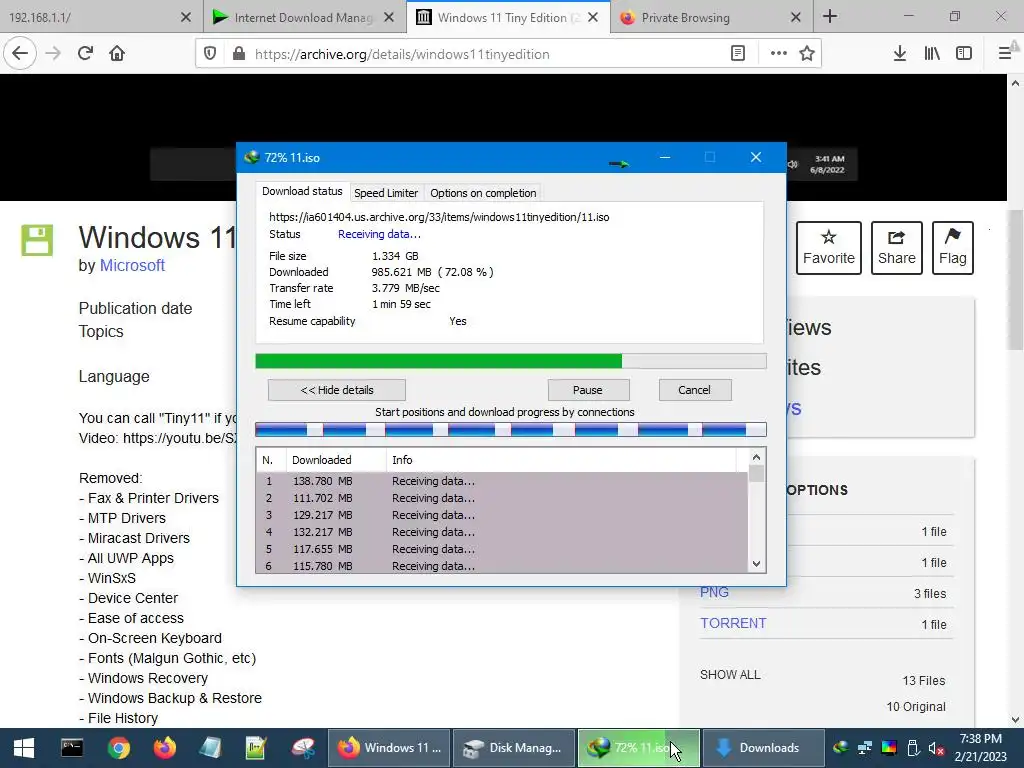Open the taskbar clock showing 7:38 PM
The height and width of the screenshot is (768, 1024).
pos(980,748)
